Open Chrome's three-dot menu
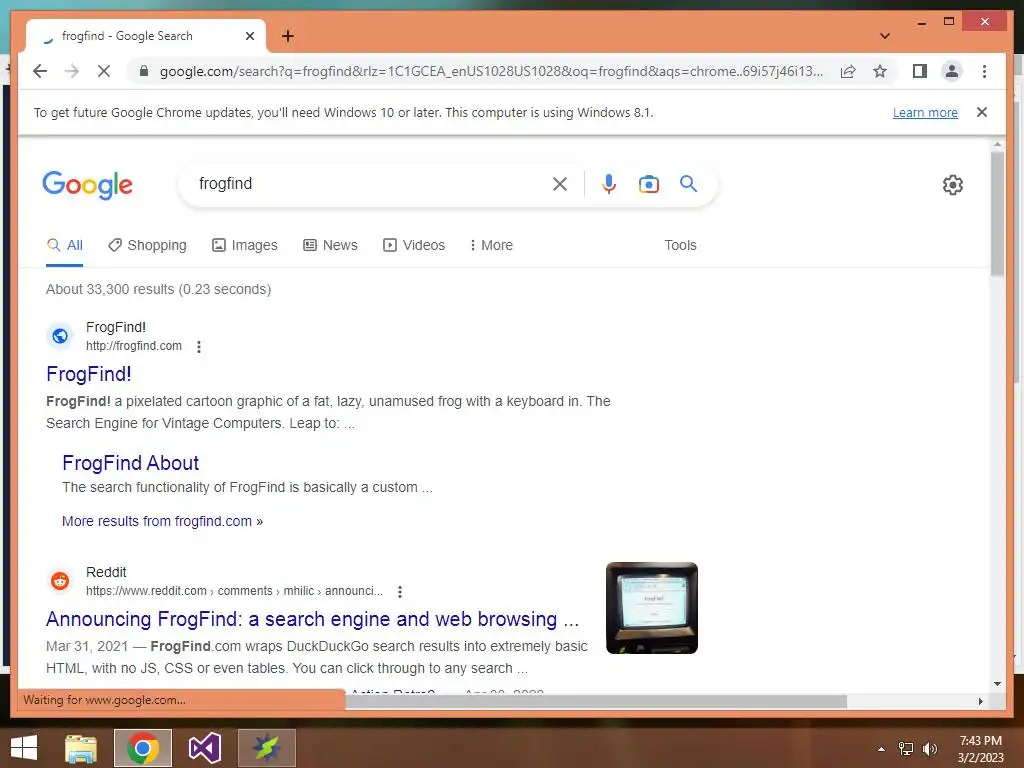This screenshot has height=768, width=1024. [984, 71]
